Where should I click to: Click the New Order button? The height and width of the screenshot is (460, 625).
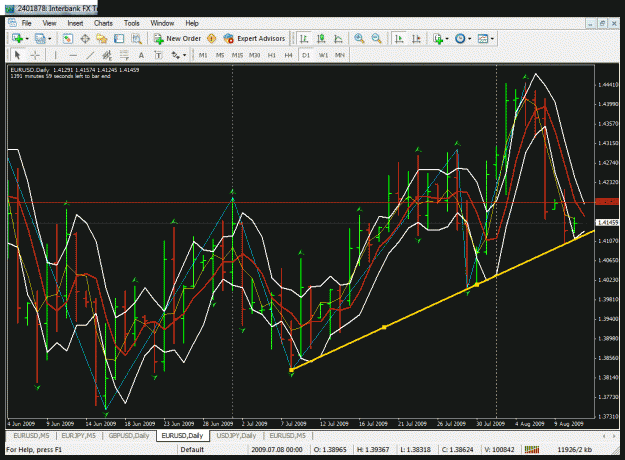coord(177,39)
